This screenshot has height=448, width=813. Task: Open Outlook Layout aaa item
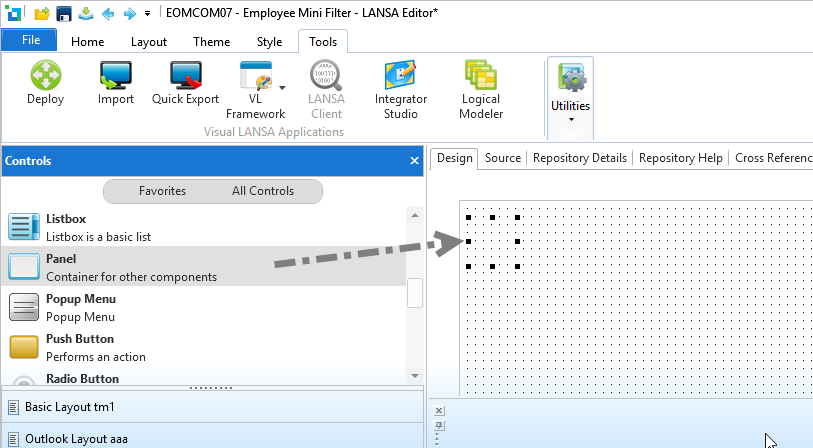(213, 438)
